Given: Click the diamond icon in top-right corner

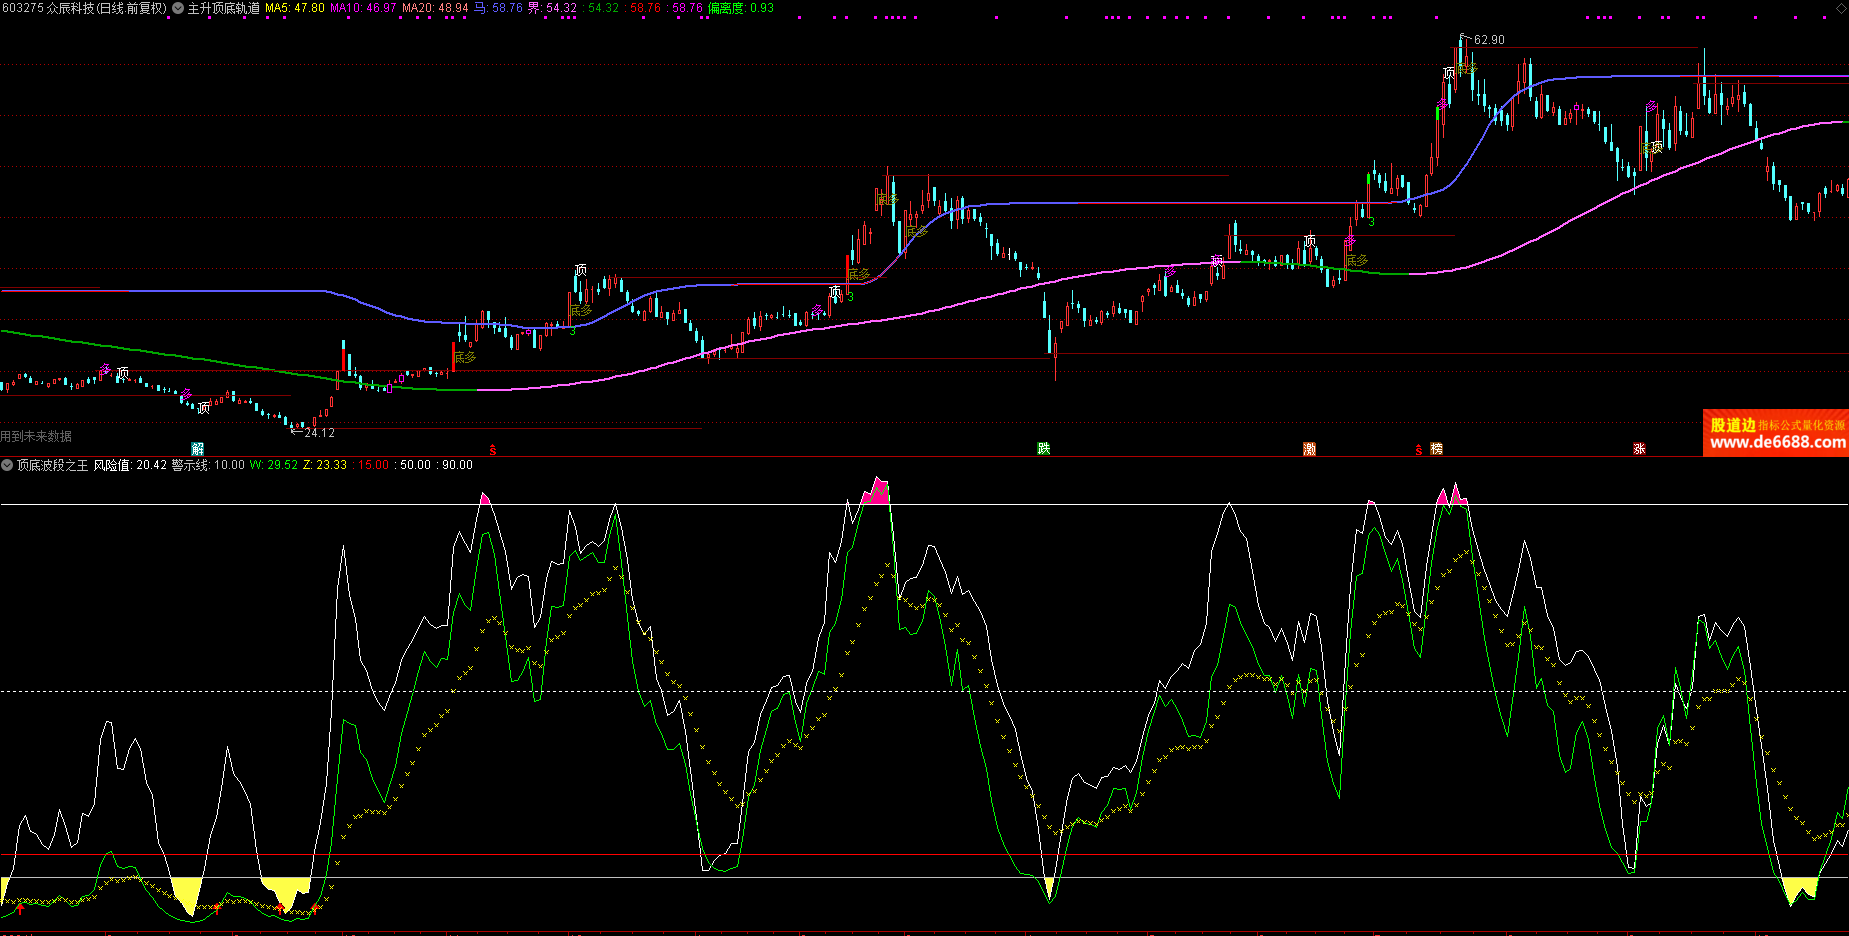Looking at the screenshot, I should (x=1840, y=8).
